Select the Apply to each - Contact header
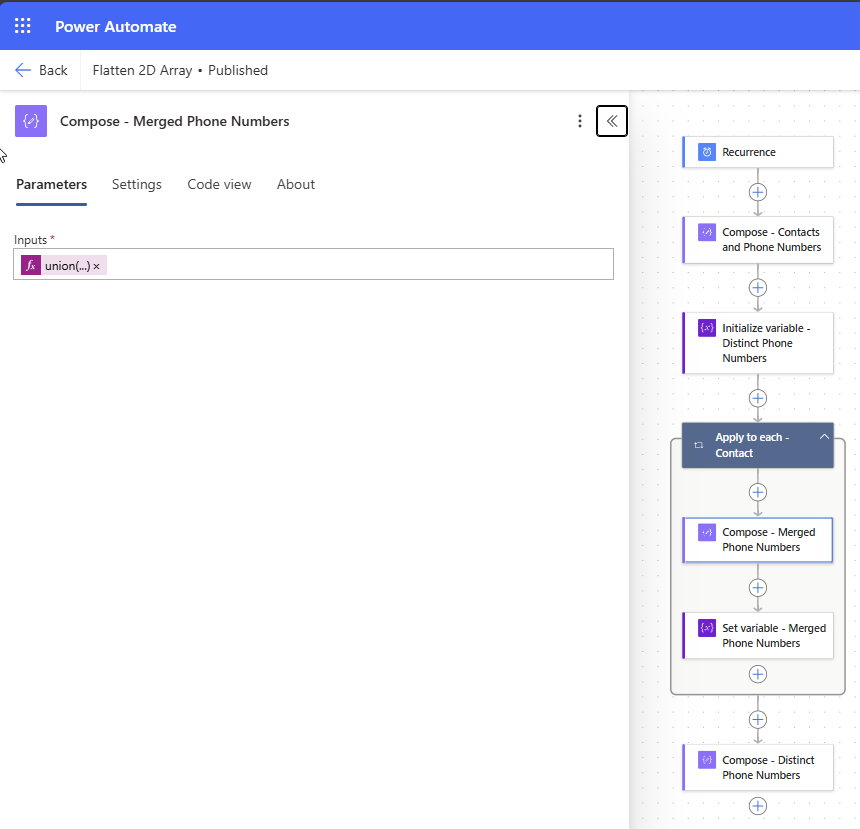Viewport: 860px width, 829px height. click(x=757, y=445)
